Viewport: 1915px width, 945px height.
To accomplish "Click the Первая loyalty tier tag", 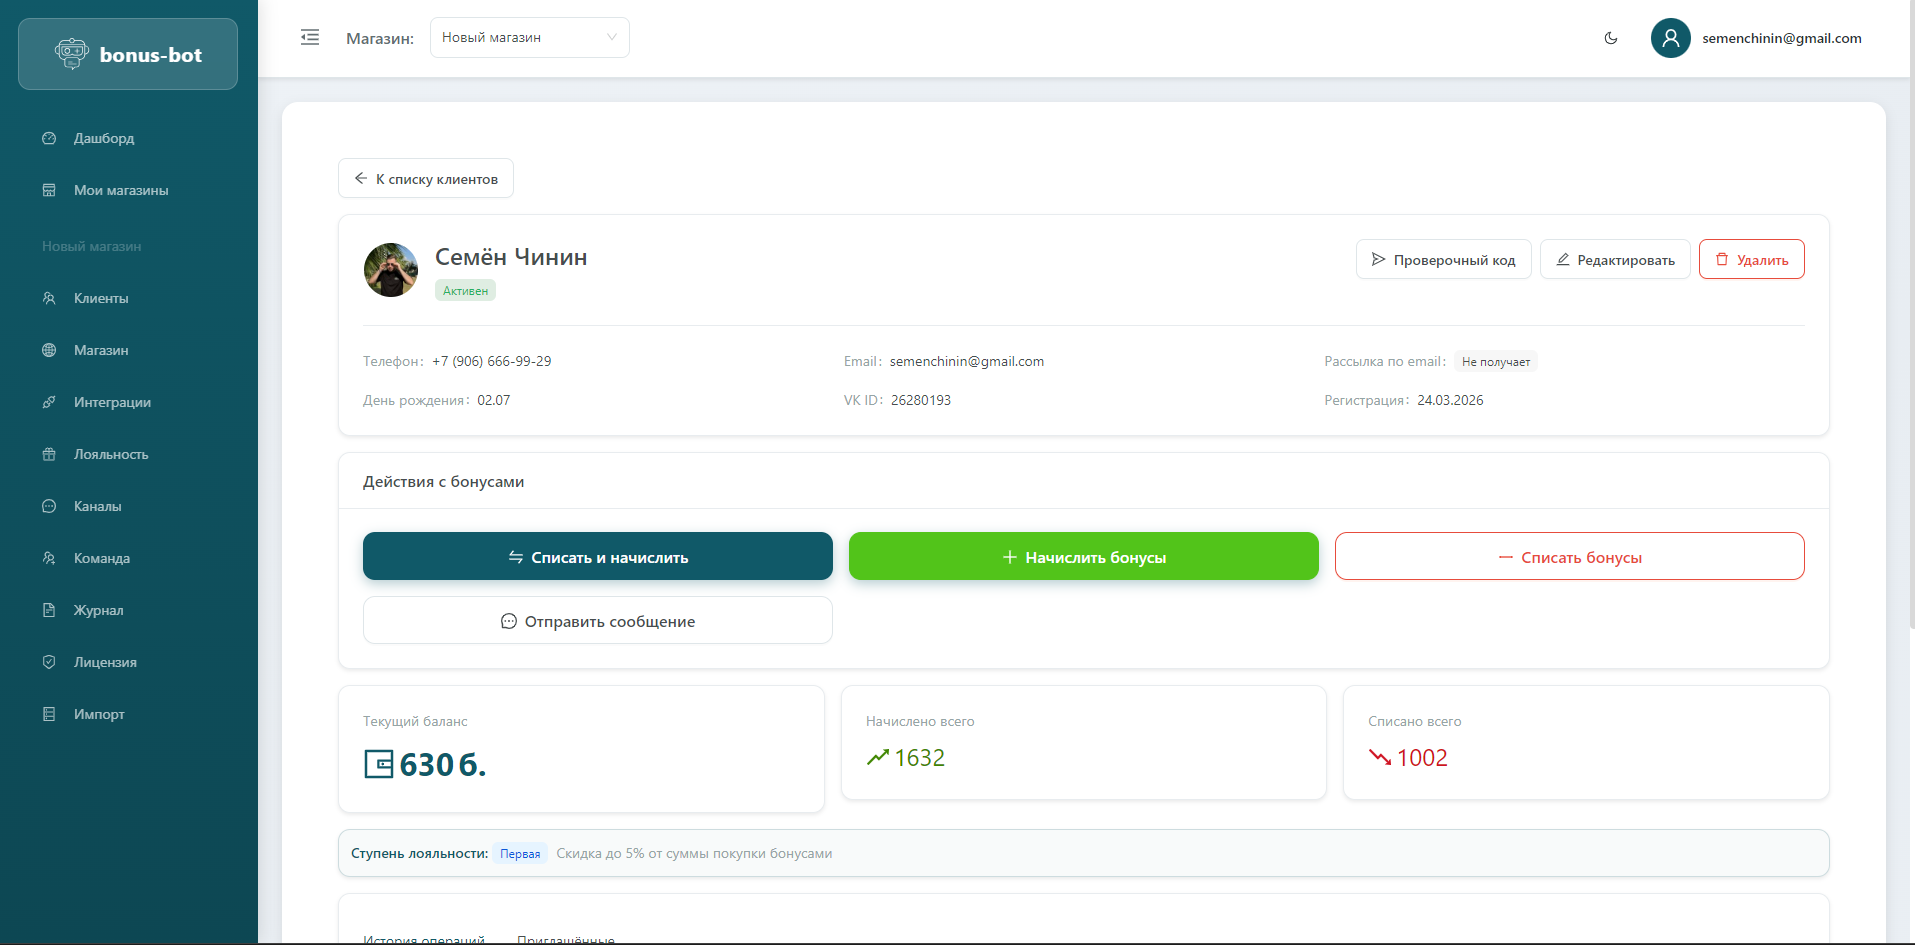I will pyautogui.click(x=520, y=854).
